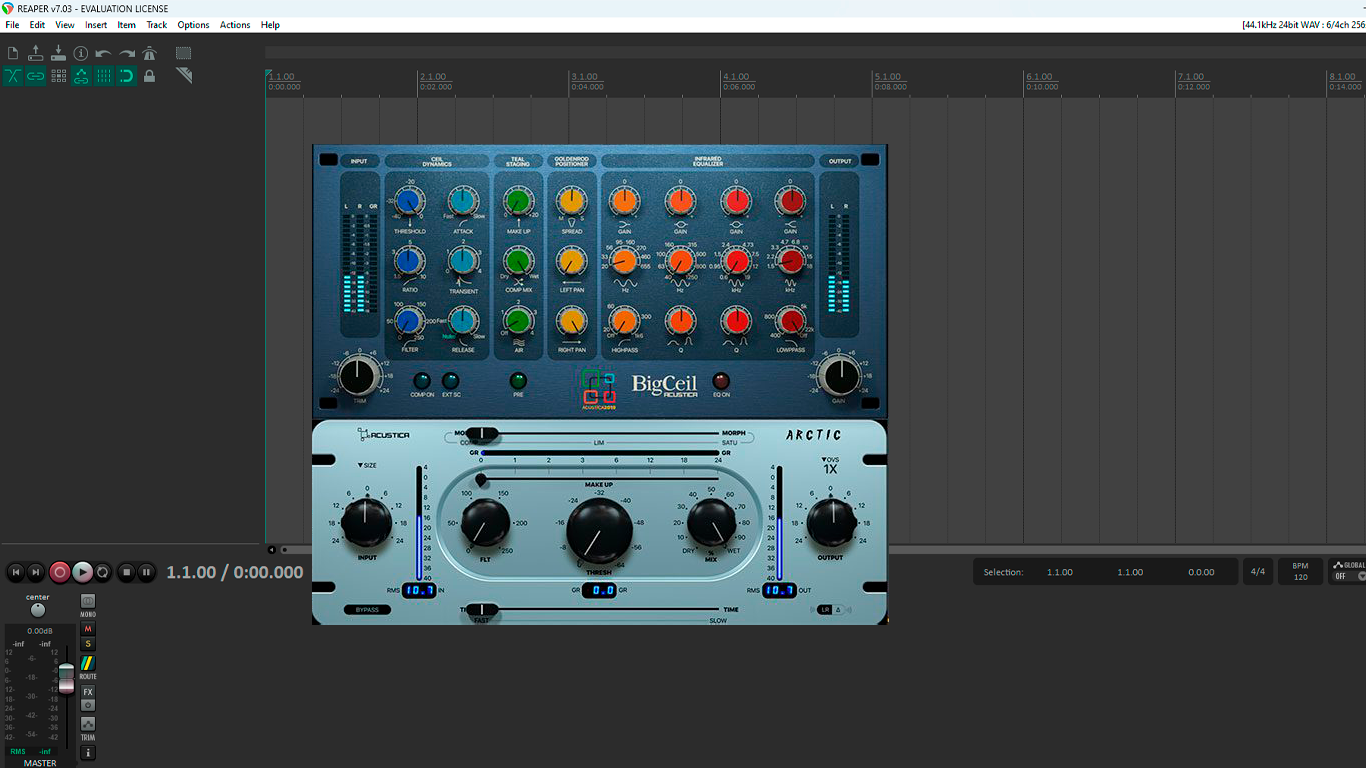Open the Track menu
1366x768 pixels.
click(157, 25)
